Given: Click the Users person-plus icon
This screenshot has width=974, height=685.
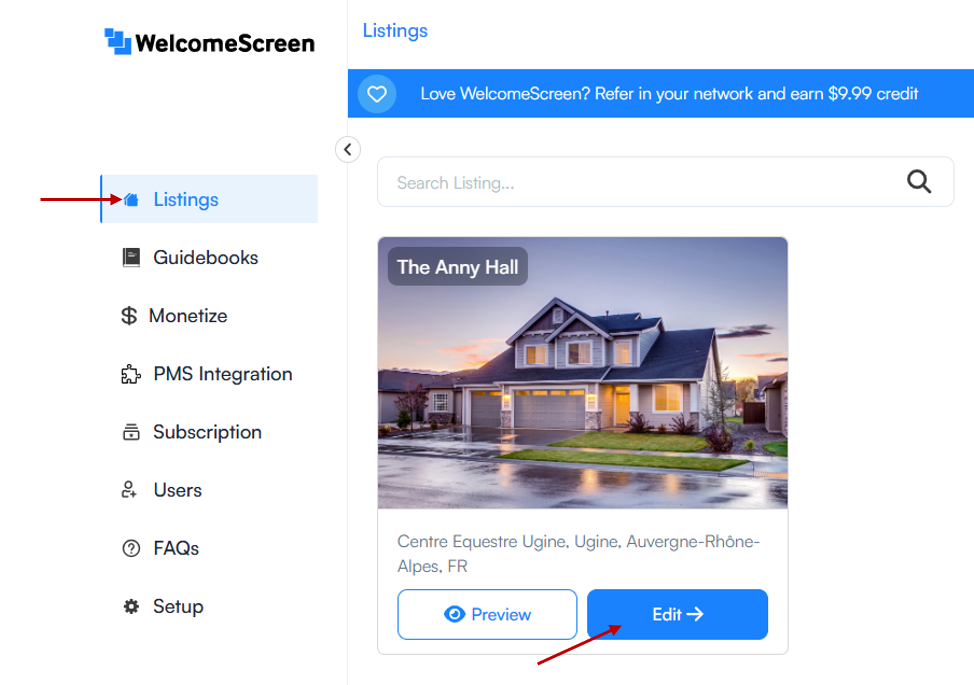Looking at the screenshot, I should [129, 489].
